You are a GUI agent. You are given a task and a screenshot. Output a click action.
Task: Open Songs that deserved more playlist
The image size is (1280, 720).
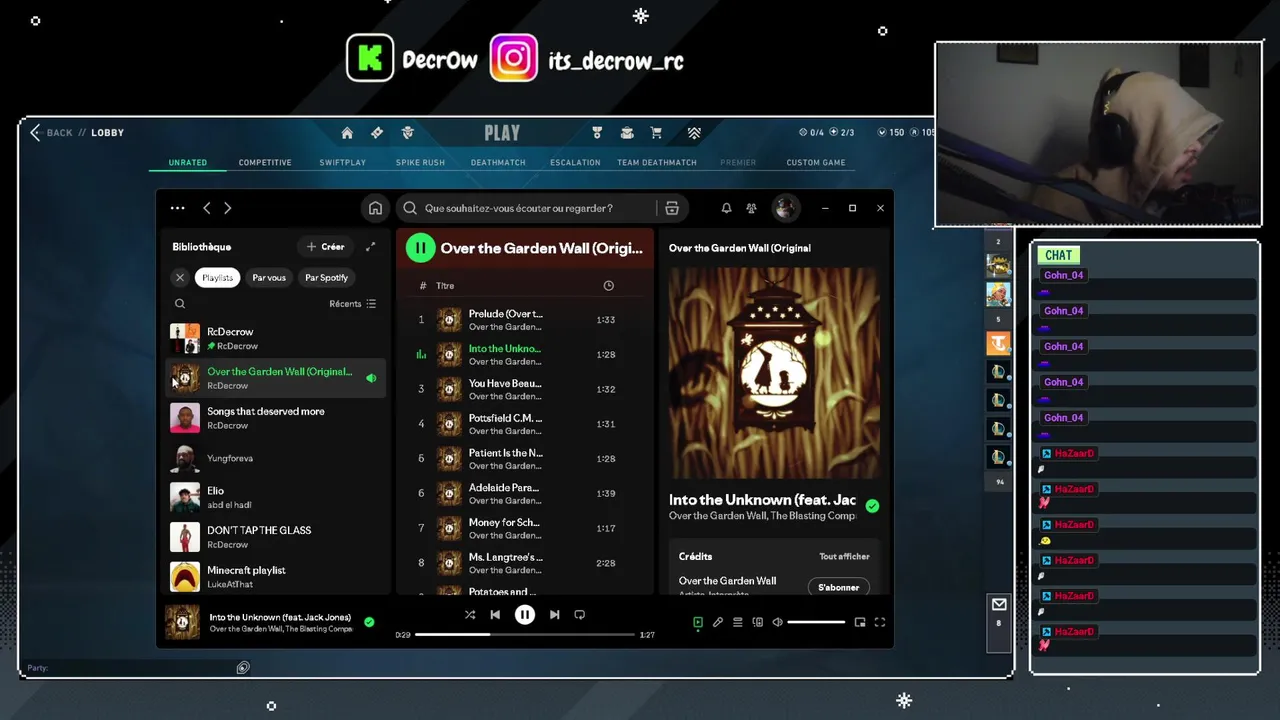click(273, 418)
